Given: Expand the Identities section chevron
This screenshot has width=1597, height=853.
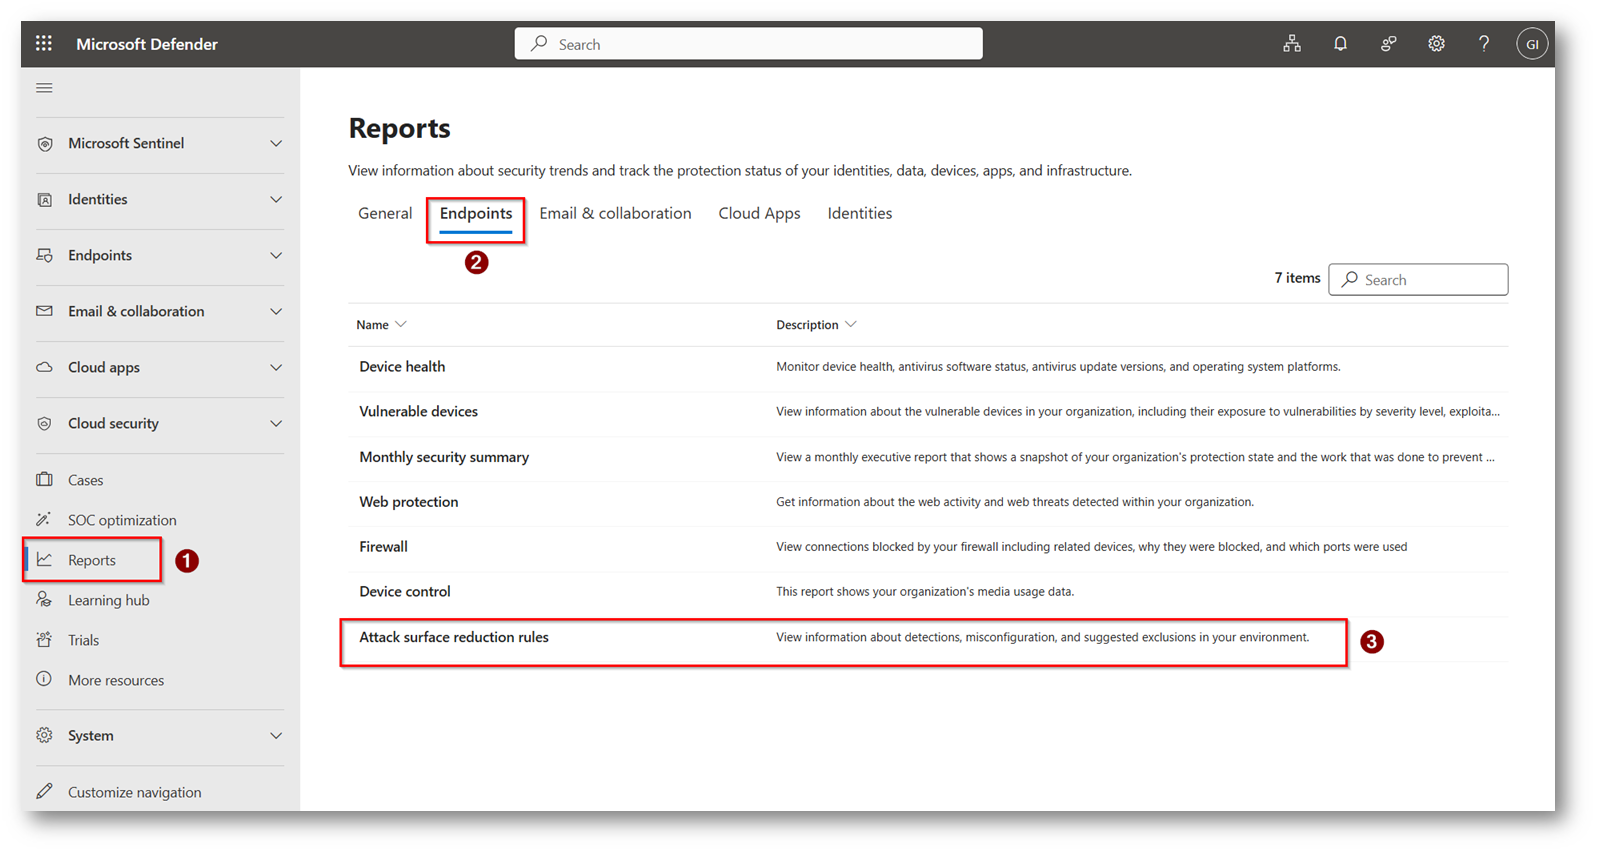Looking at the screenshot, I should coord(276,200).
